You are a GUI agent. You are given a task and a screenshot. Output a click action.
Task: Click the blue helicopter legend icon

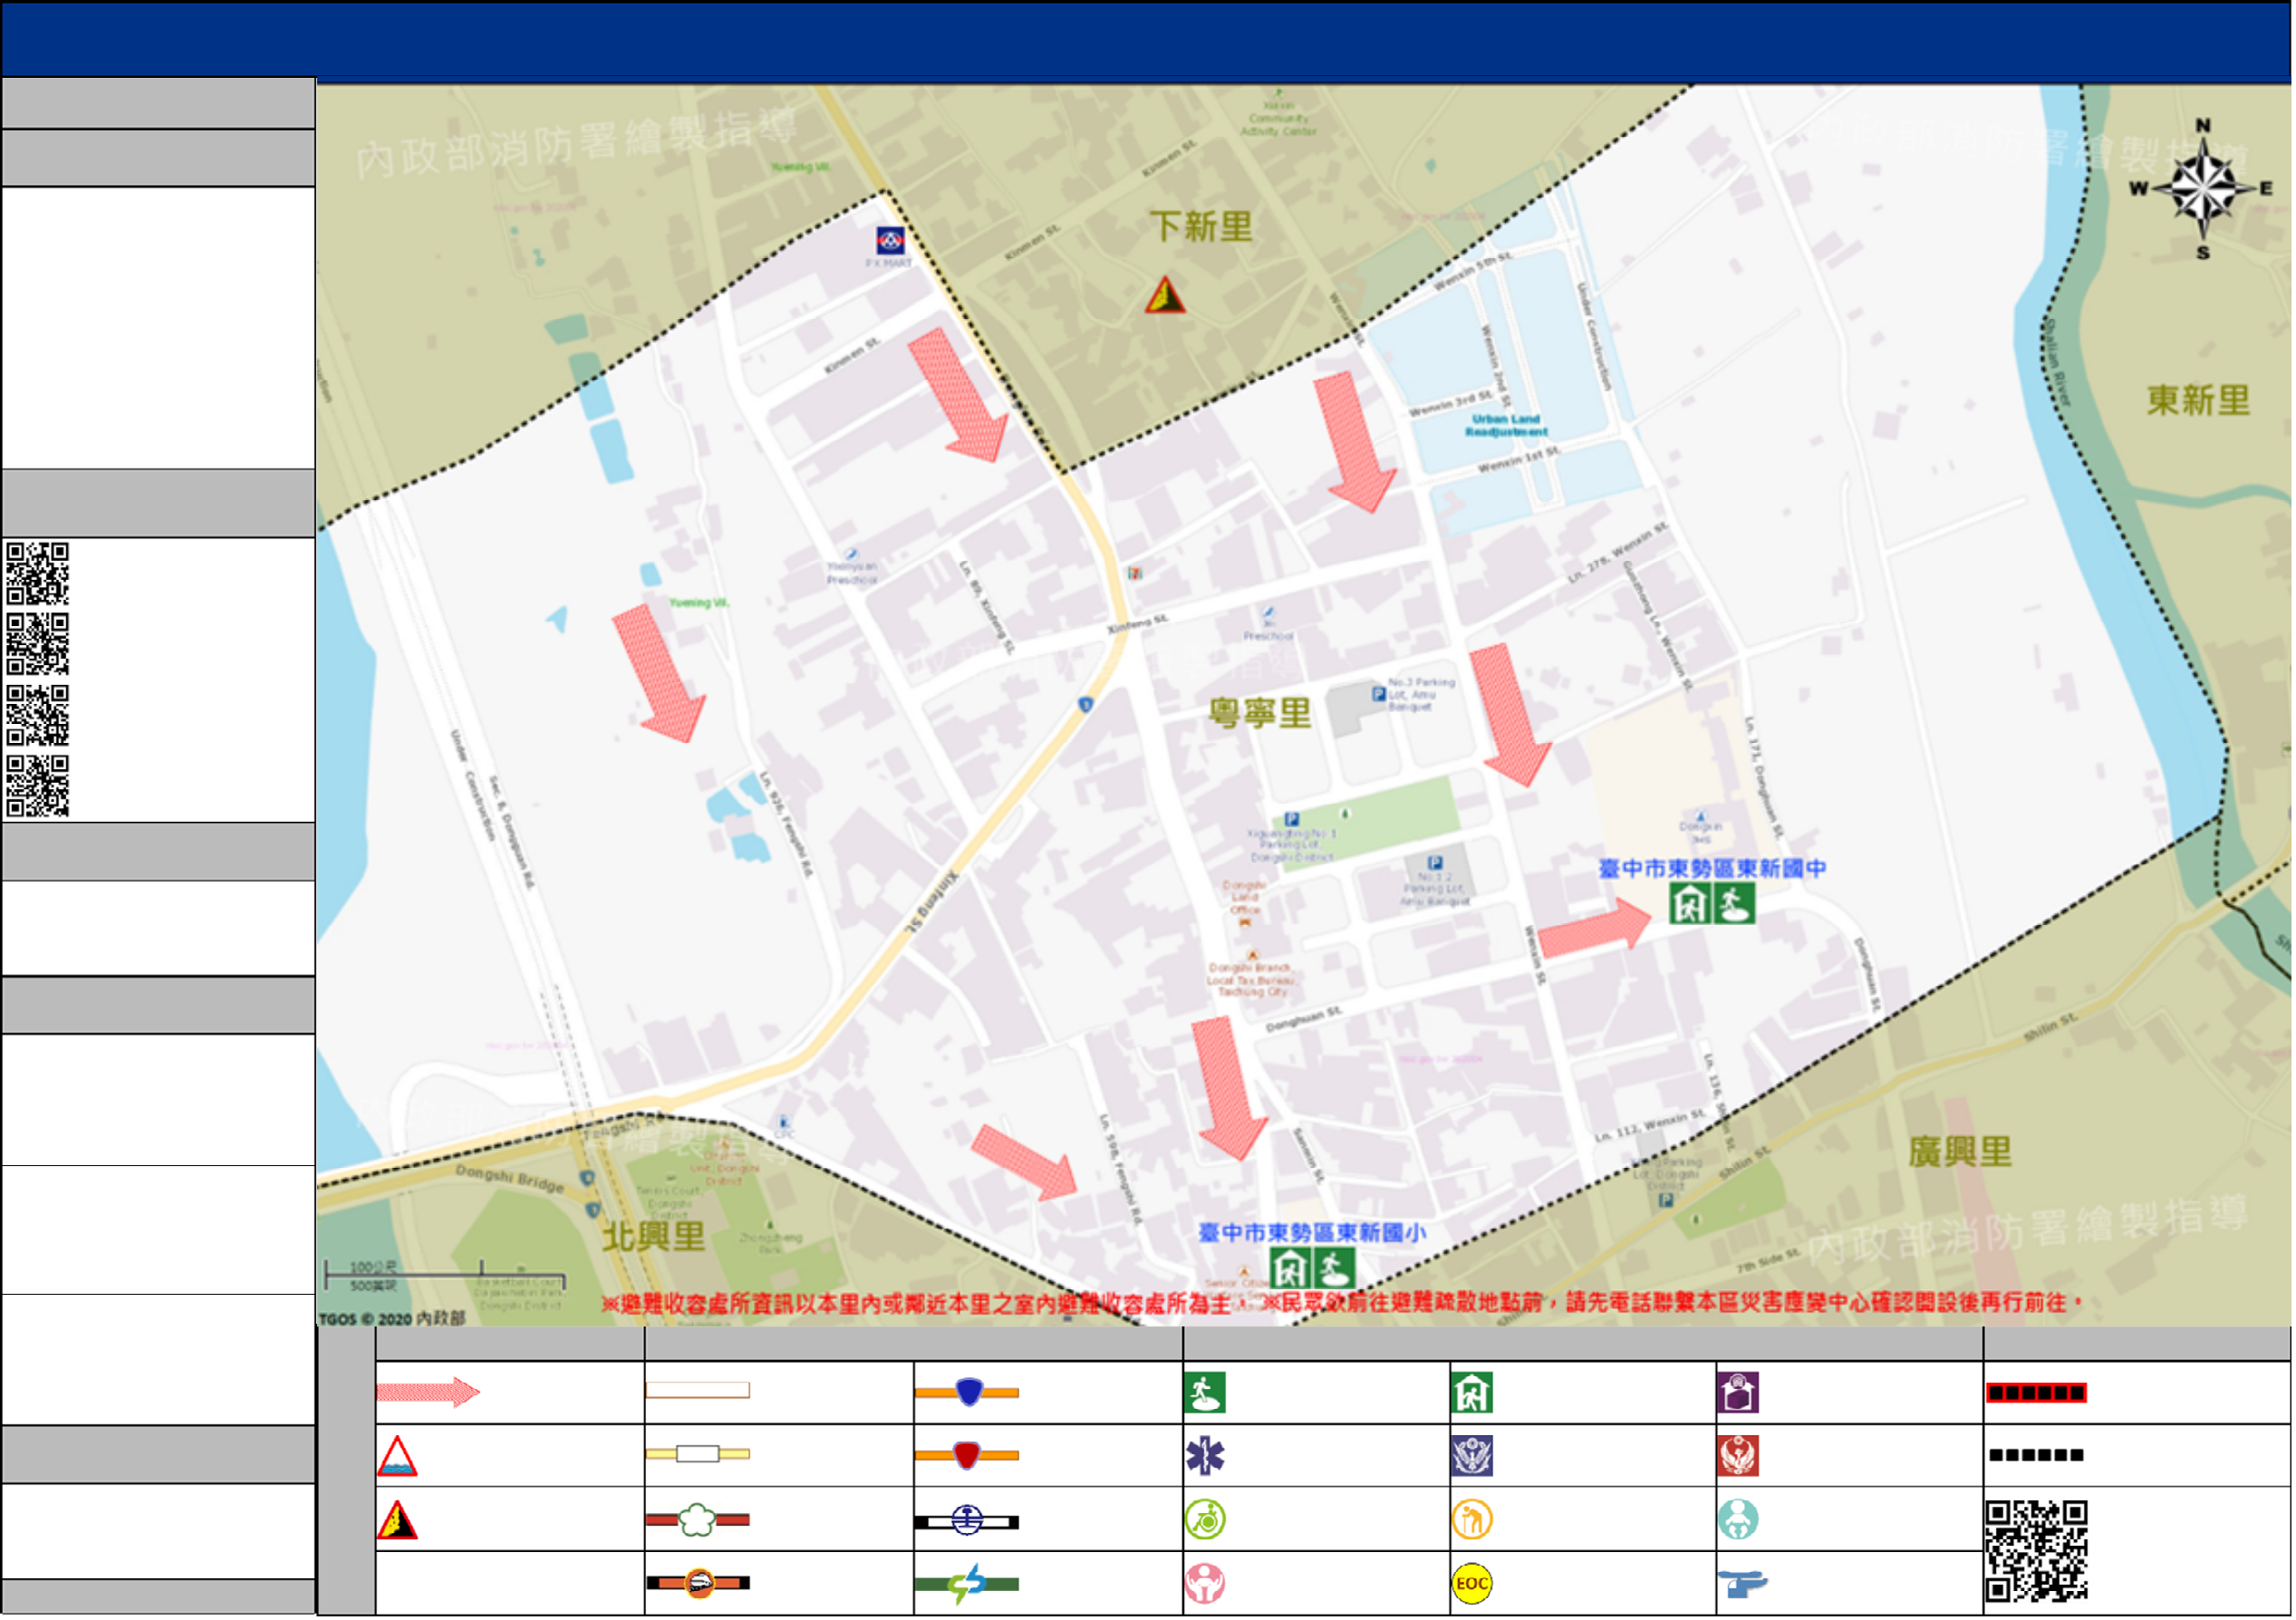tap(1744, 1586)
